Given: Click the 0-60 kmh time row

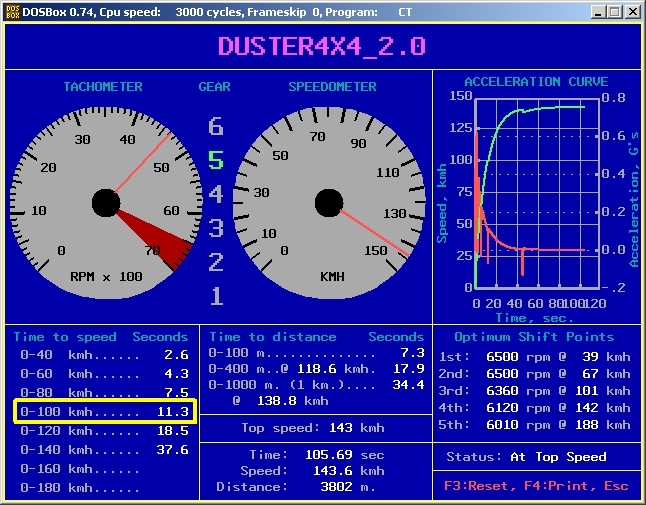Looking at the screenshot, I should coord(105,374).
